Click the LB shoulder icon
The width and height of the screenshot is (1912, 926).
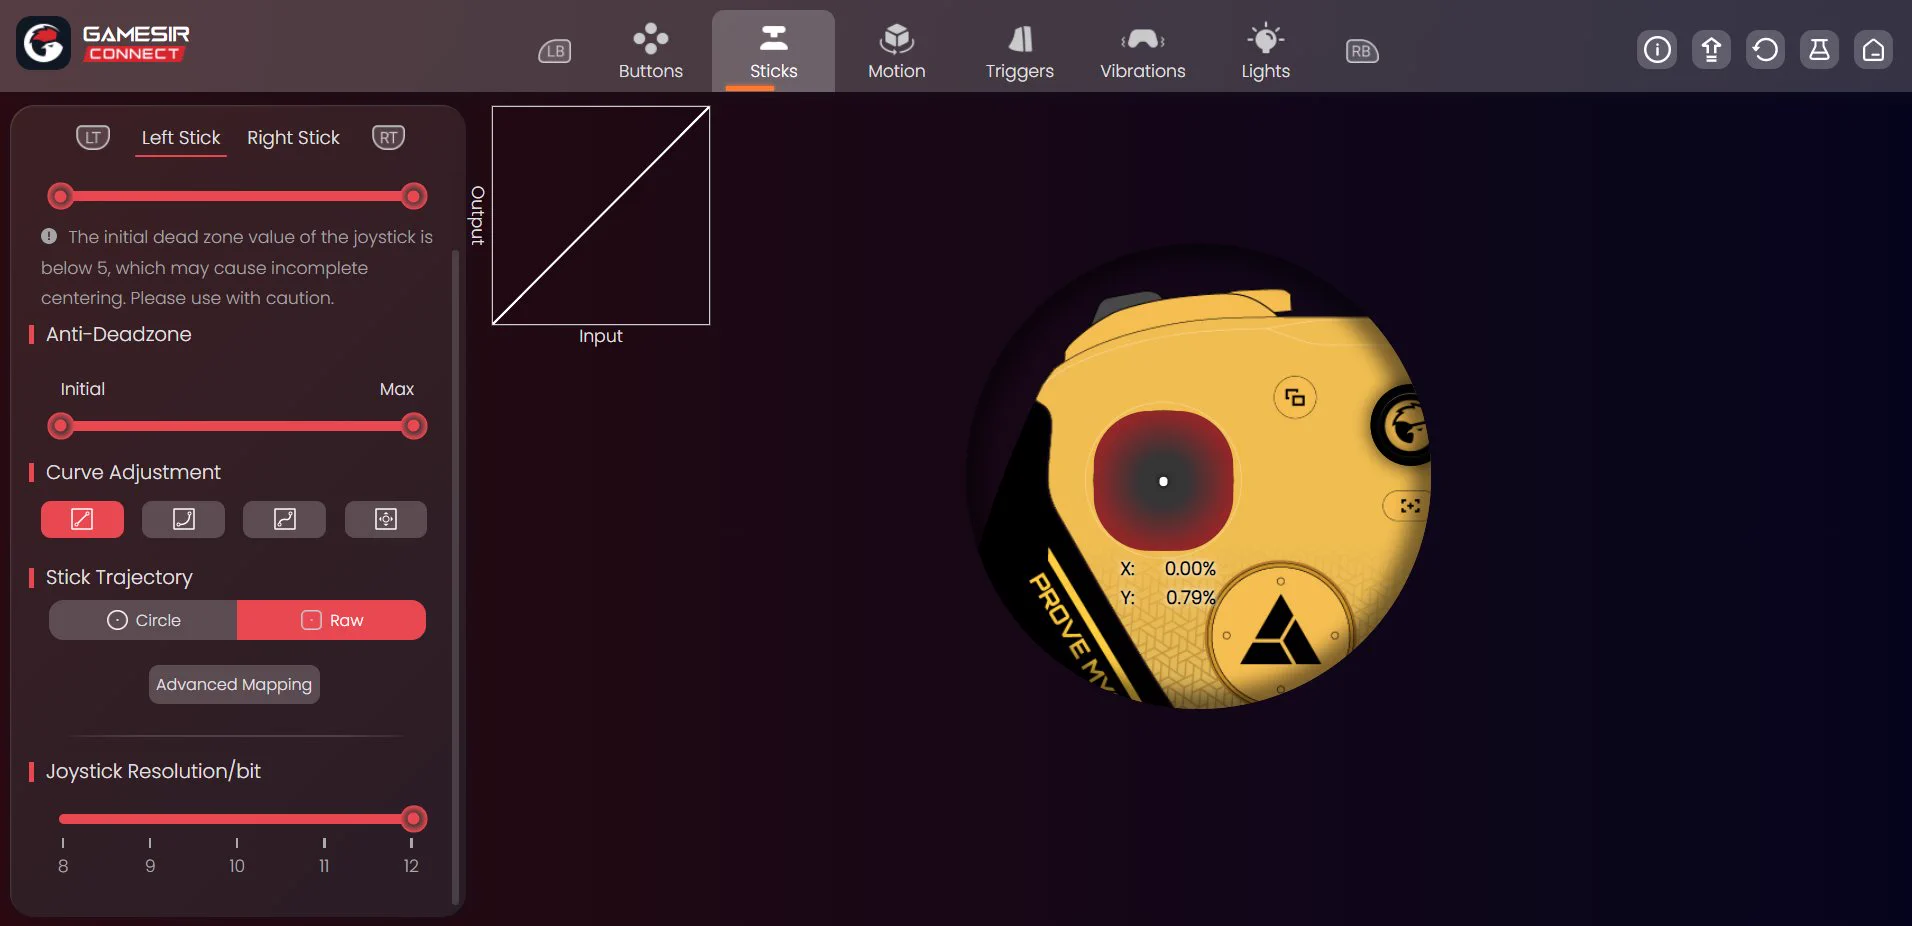(x=555, y=51)
